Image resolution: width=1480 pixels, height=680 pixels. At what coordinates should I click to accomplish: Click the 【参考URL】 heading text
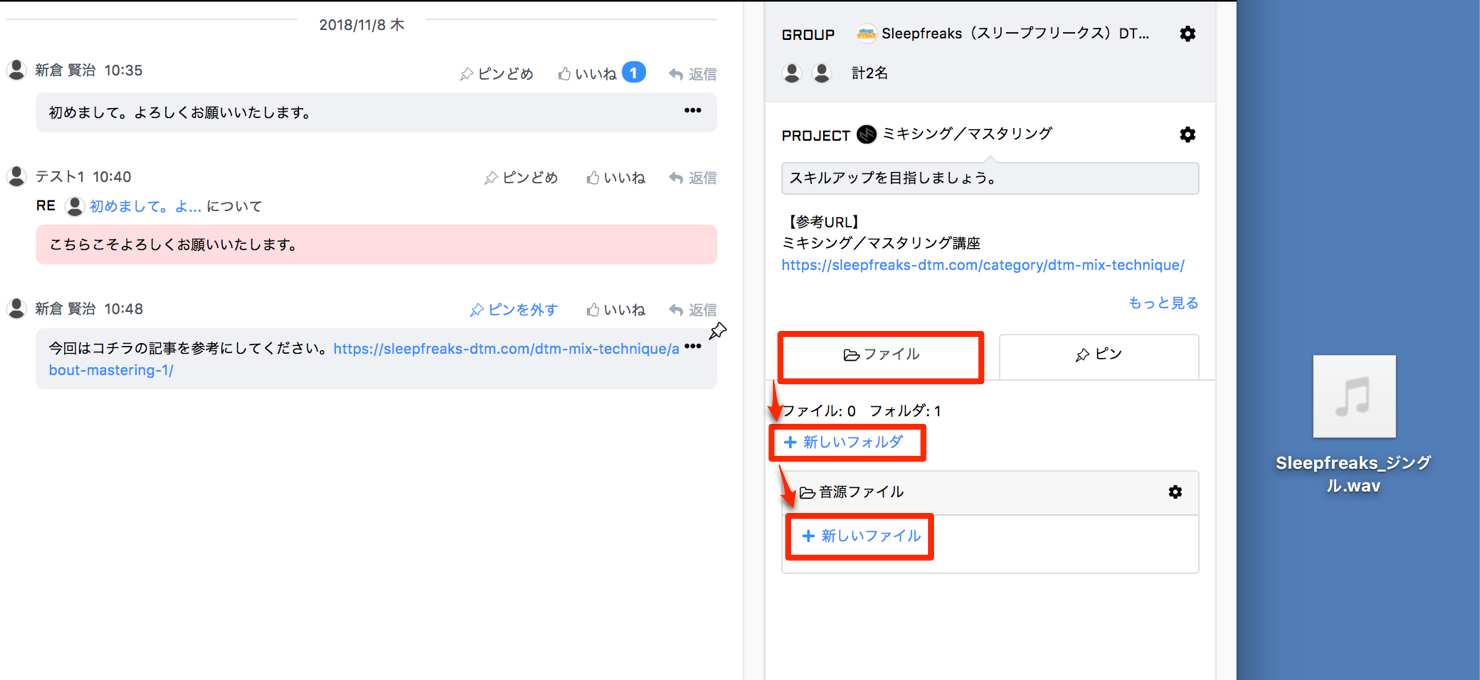tap(822, 222)
